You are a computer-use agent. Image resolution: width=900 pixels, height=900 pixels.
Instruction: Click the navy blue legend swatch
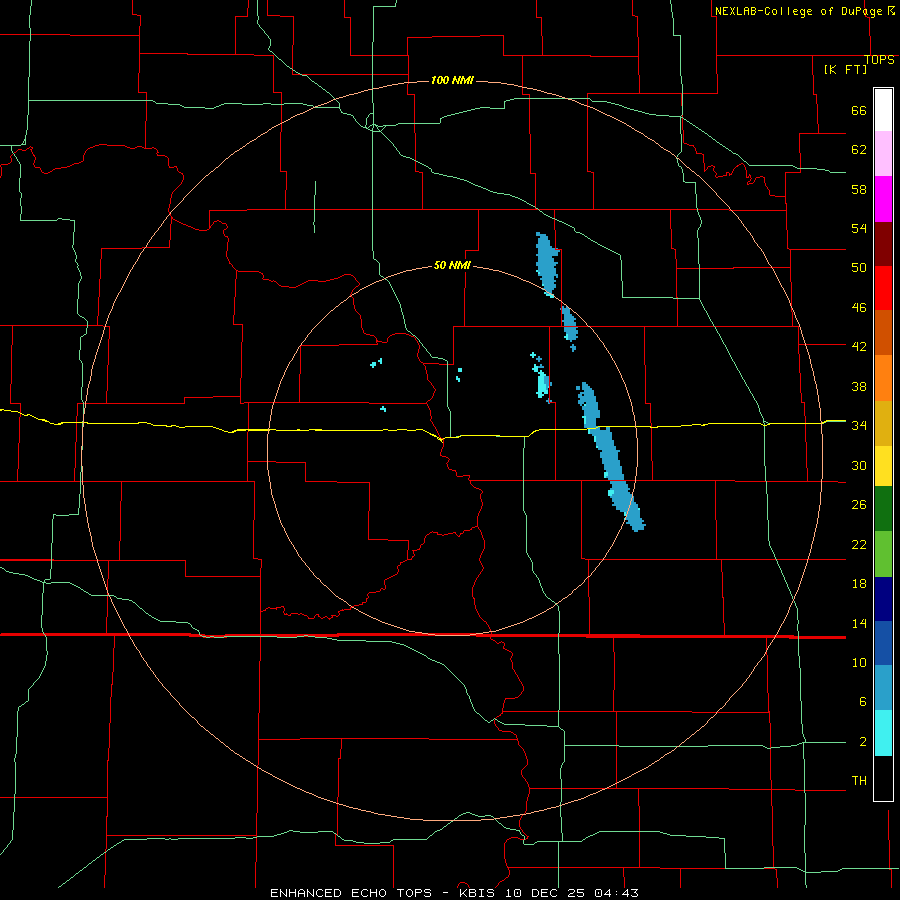pos(883,599)
